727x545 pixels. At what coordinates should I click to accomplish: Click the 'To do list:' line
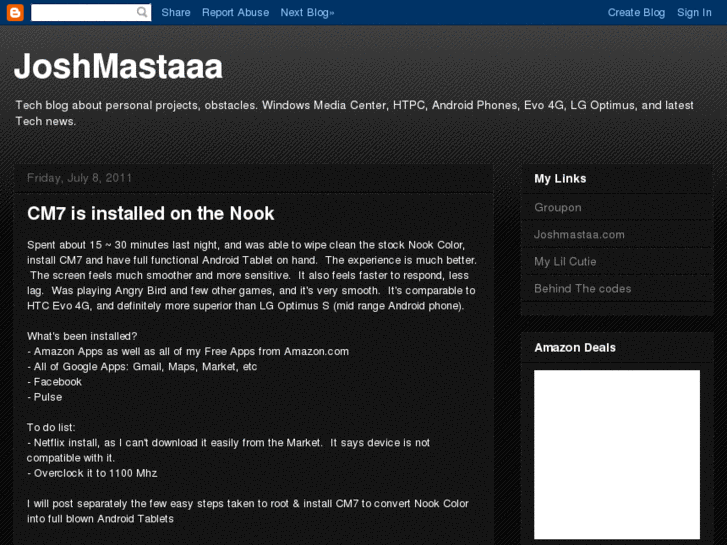(x=51, y=427)
